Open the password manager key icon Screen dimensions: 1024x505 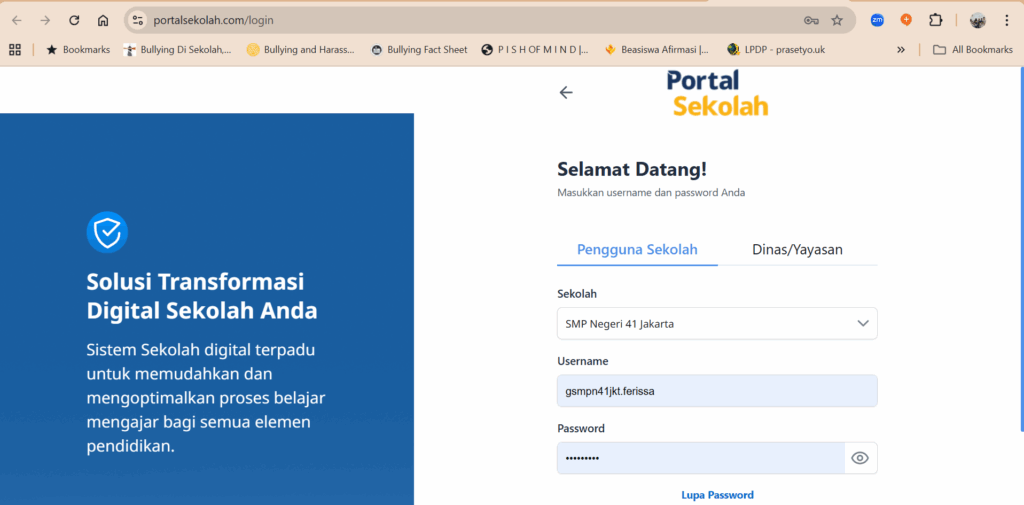pos(811,20)
